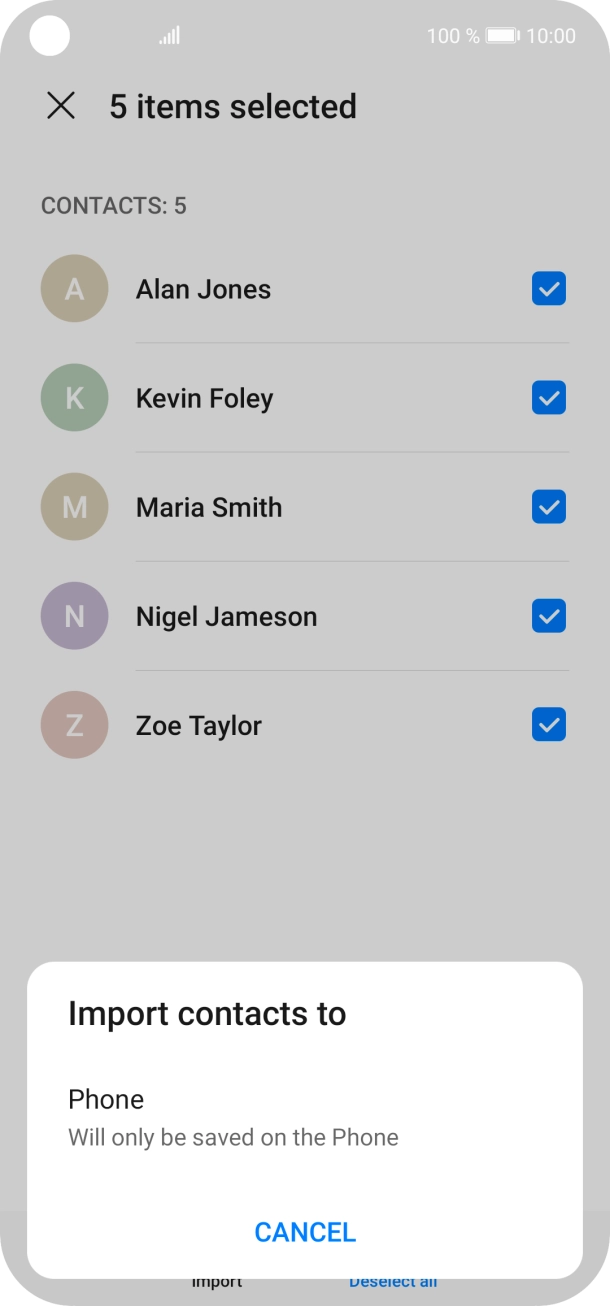Image resolution: width=610 pixels, height=1306 pixels.
Task: Tap the X close selection icon
Action: point(61,106)
